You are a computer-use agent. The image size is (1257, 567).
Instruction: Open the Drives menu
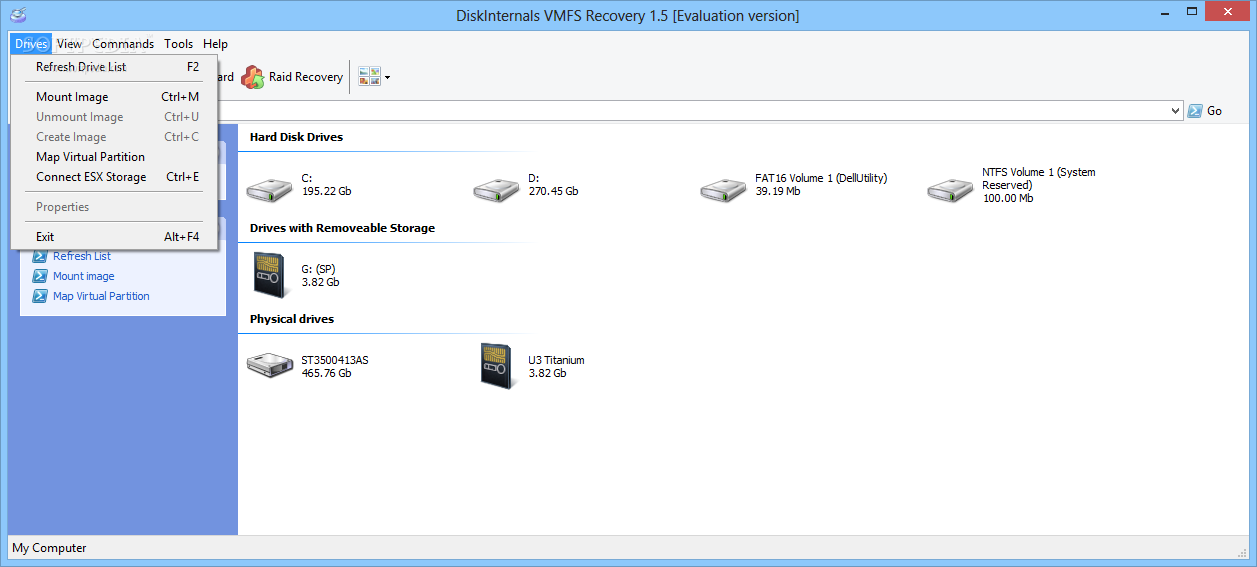coord(31,44)
